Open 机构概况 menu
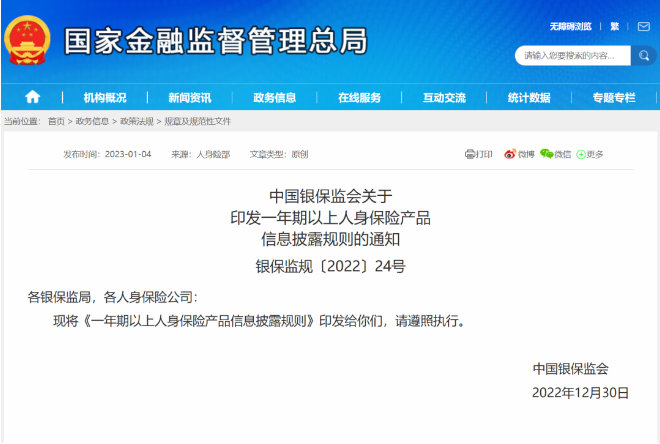This screenshot has width=660, height=444. pyautogui.click(x=105, y=98)
